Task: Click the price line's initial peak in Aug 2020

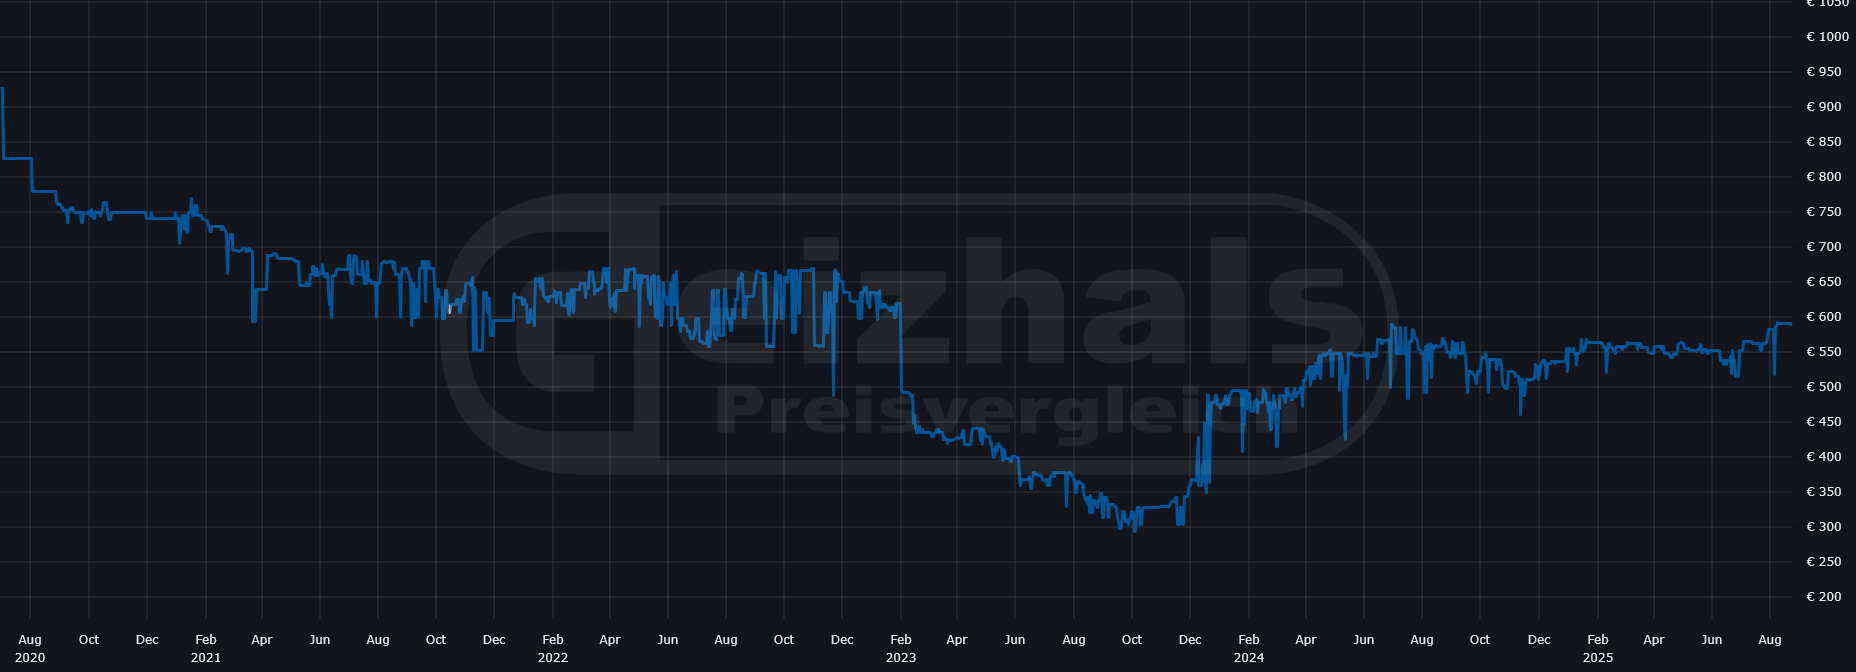Action: (3, 89)
